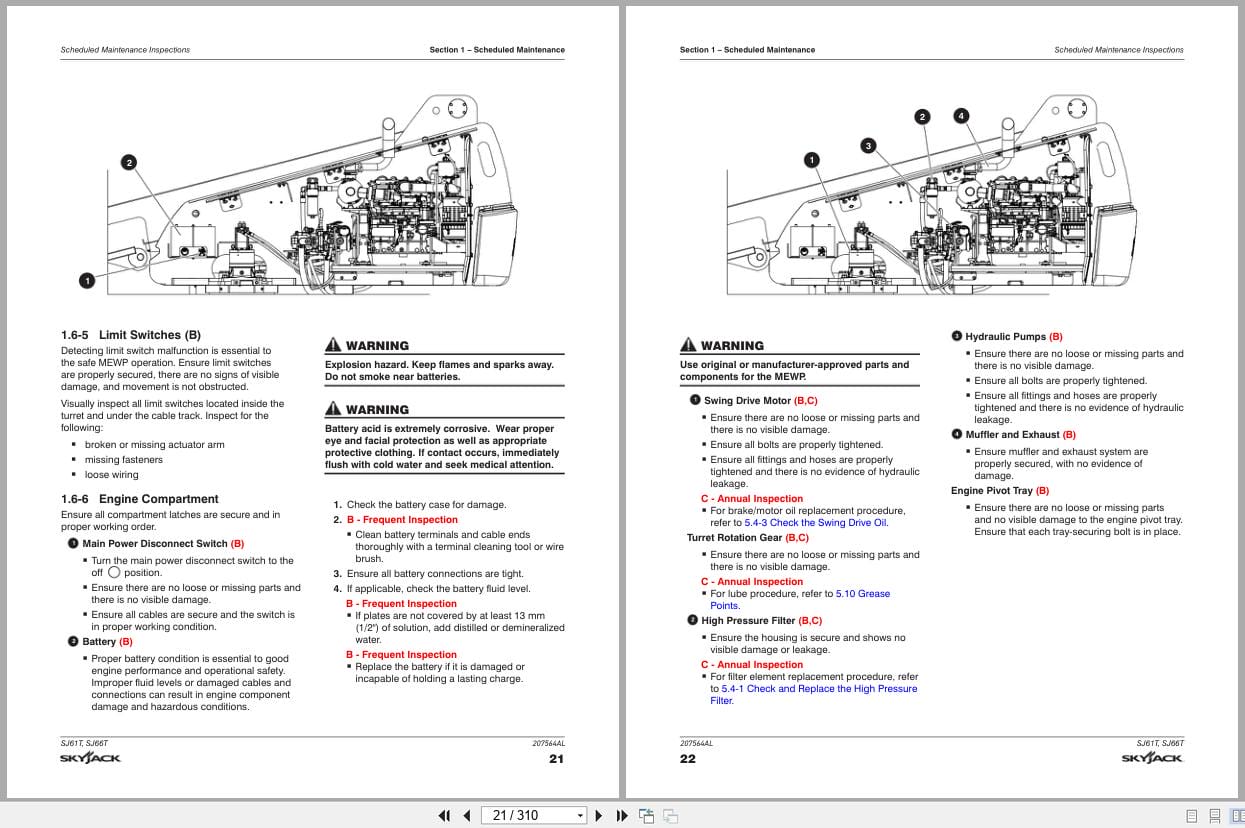Screen dimensions: 1245x828
Task: Jump to the last page
Action: point(621,815)
